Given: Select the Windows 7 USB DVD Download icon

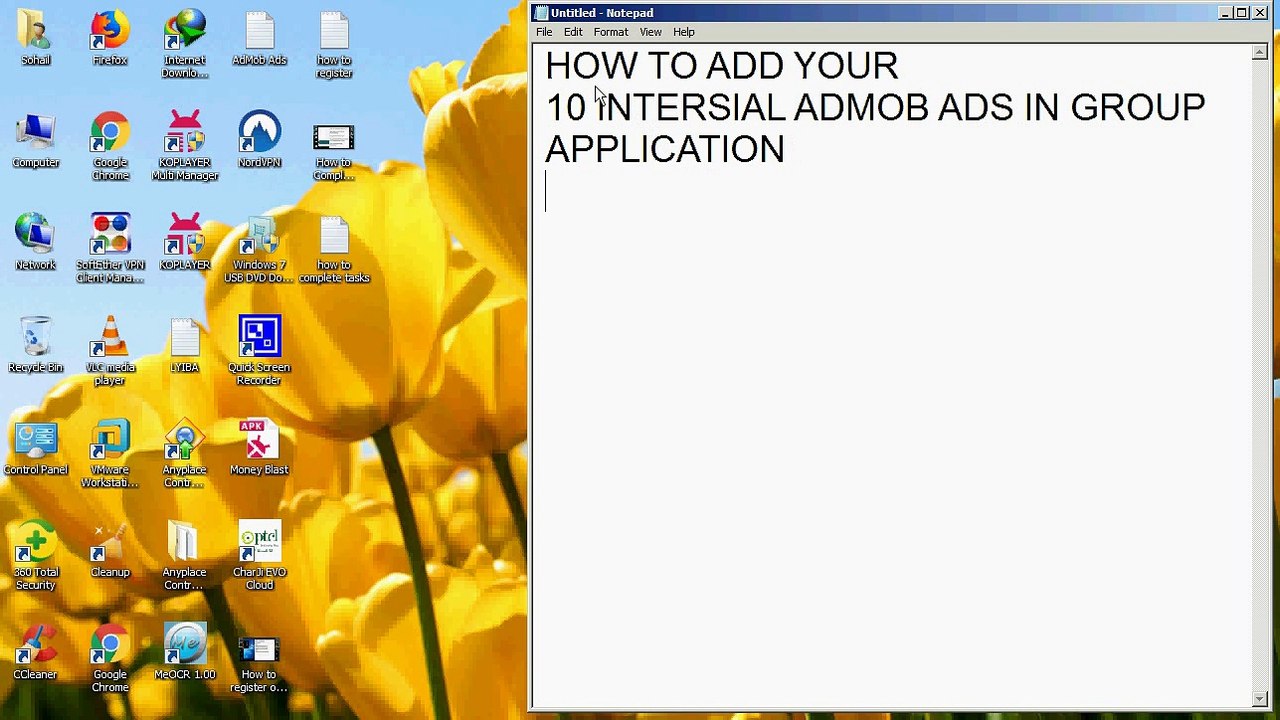Looking at the screenshot, I should 259,250.
